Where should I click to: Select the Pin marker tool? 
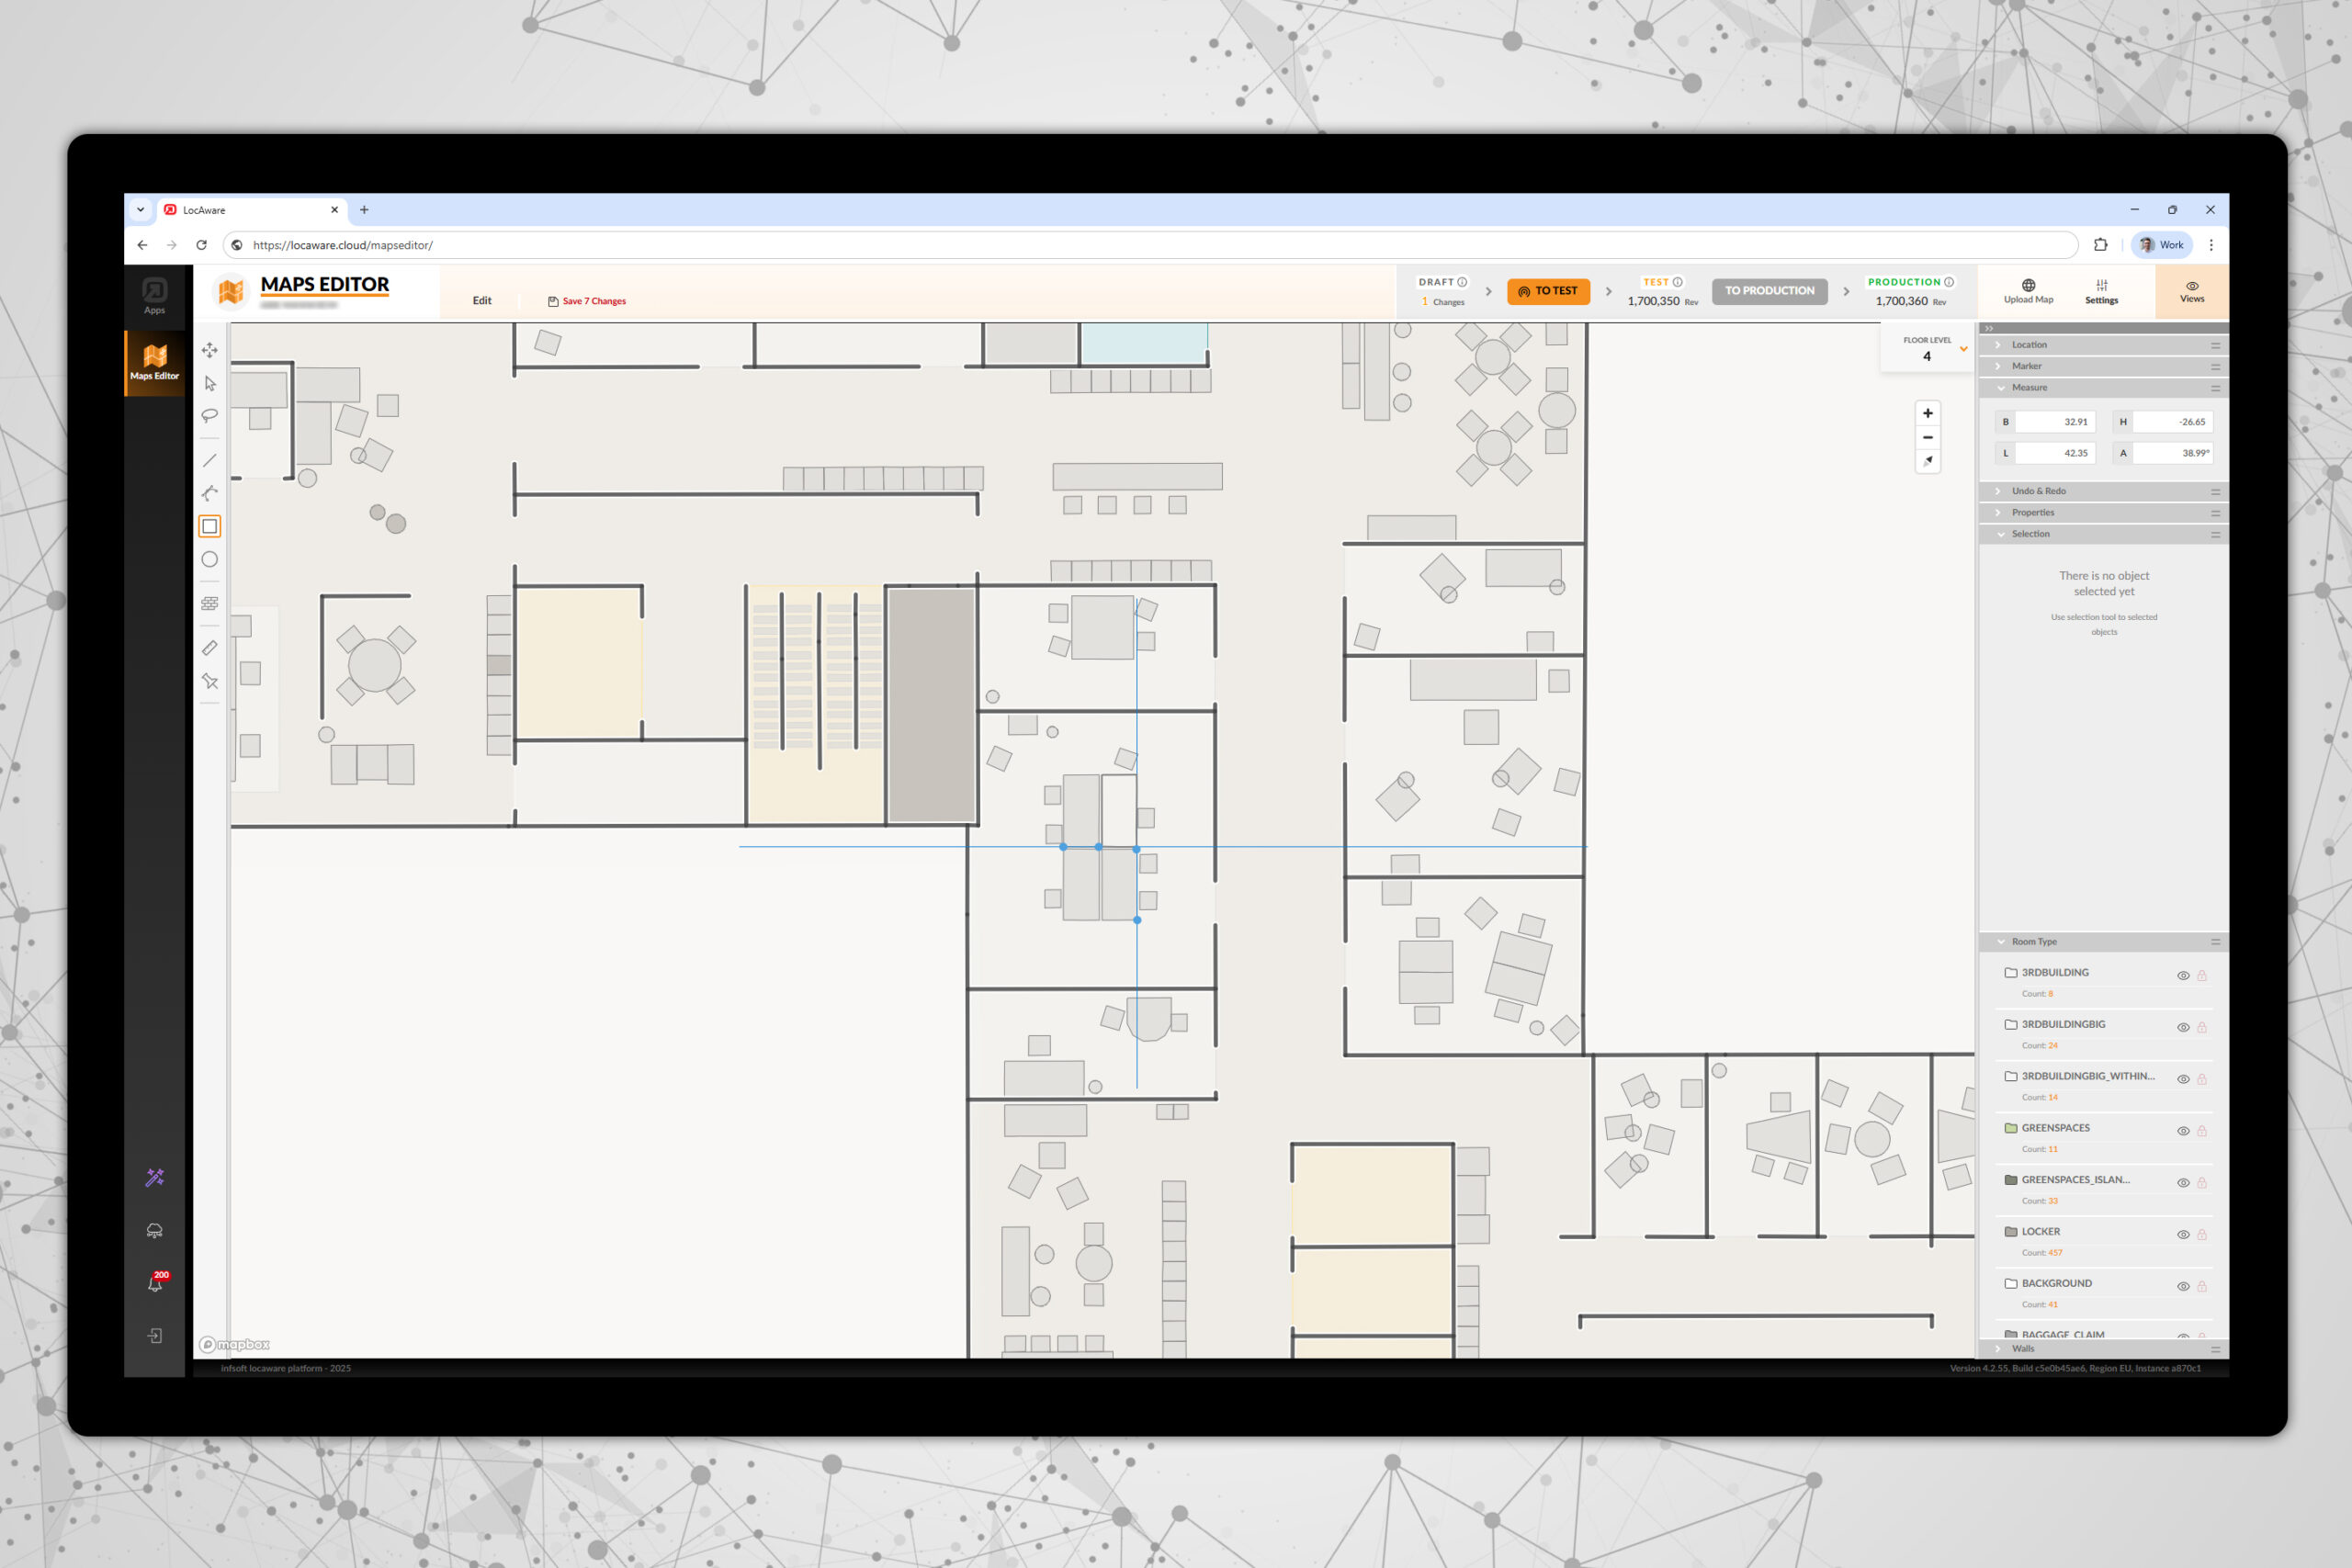pos(209,682)
